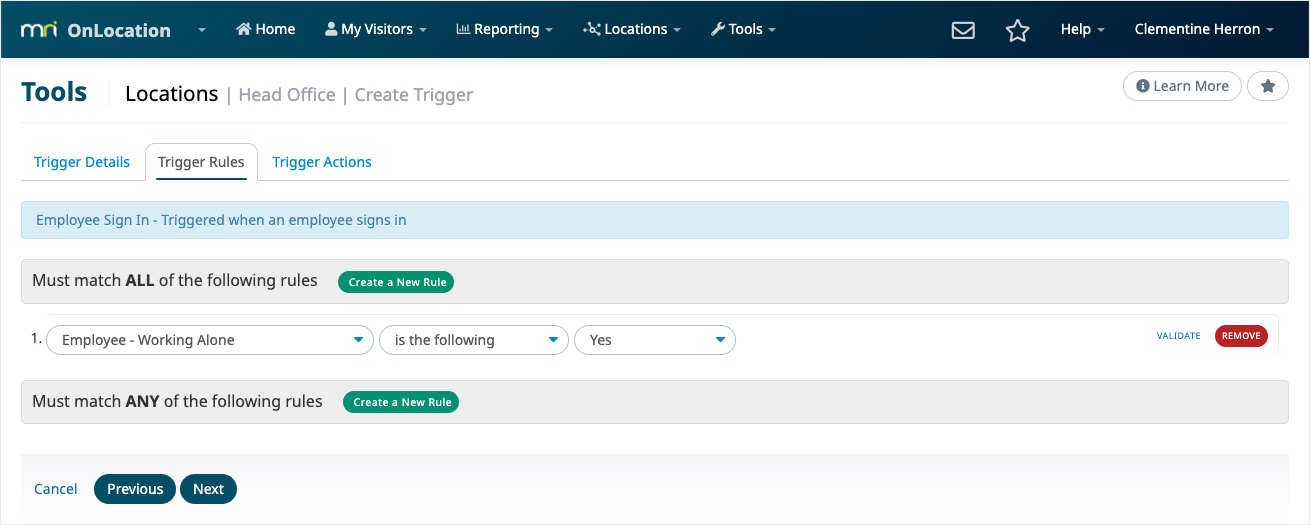Select the Trigger Rules tab
The width and height of the screenshot is (1310, 525).
click(x=201, y=162)
